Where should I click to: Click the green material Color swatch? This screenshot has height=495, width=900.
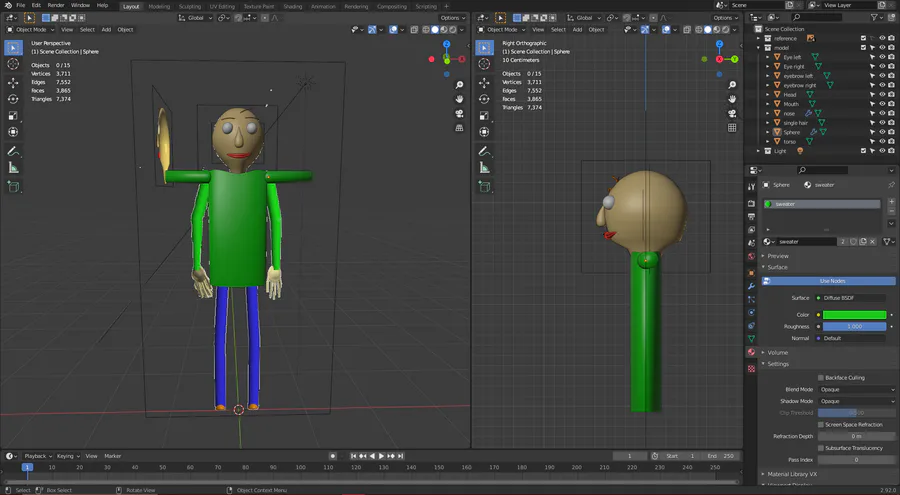tap(854, 315)
